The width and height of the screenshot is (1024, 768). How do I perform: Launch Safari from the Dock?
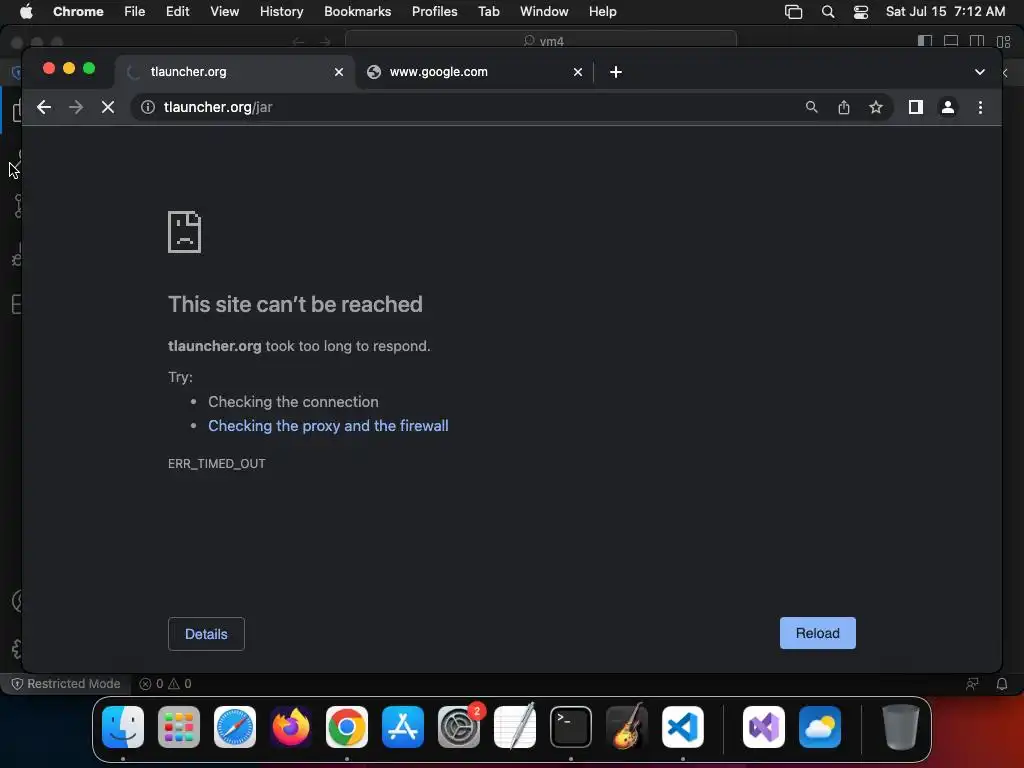[235, 727]
